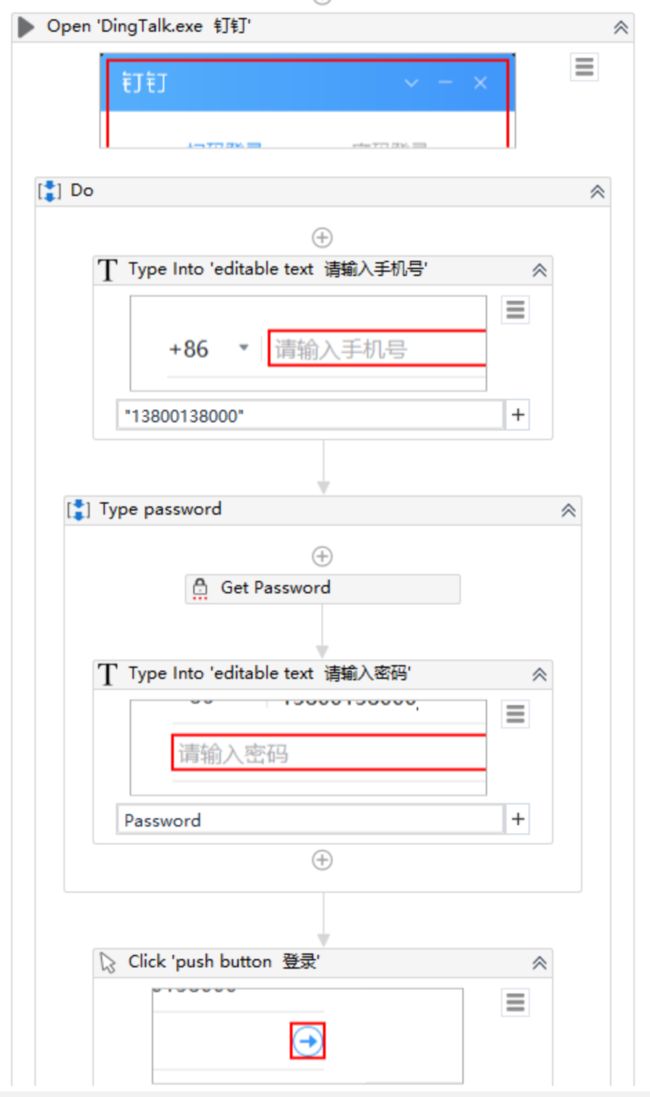The image size is (650, 1097).
Task: Open hamburger menu of phone number Type Into
Action: pos(516,309)
